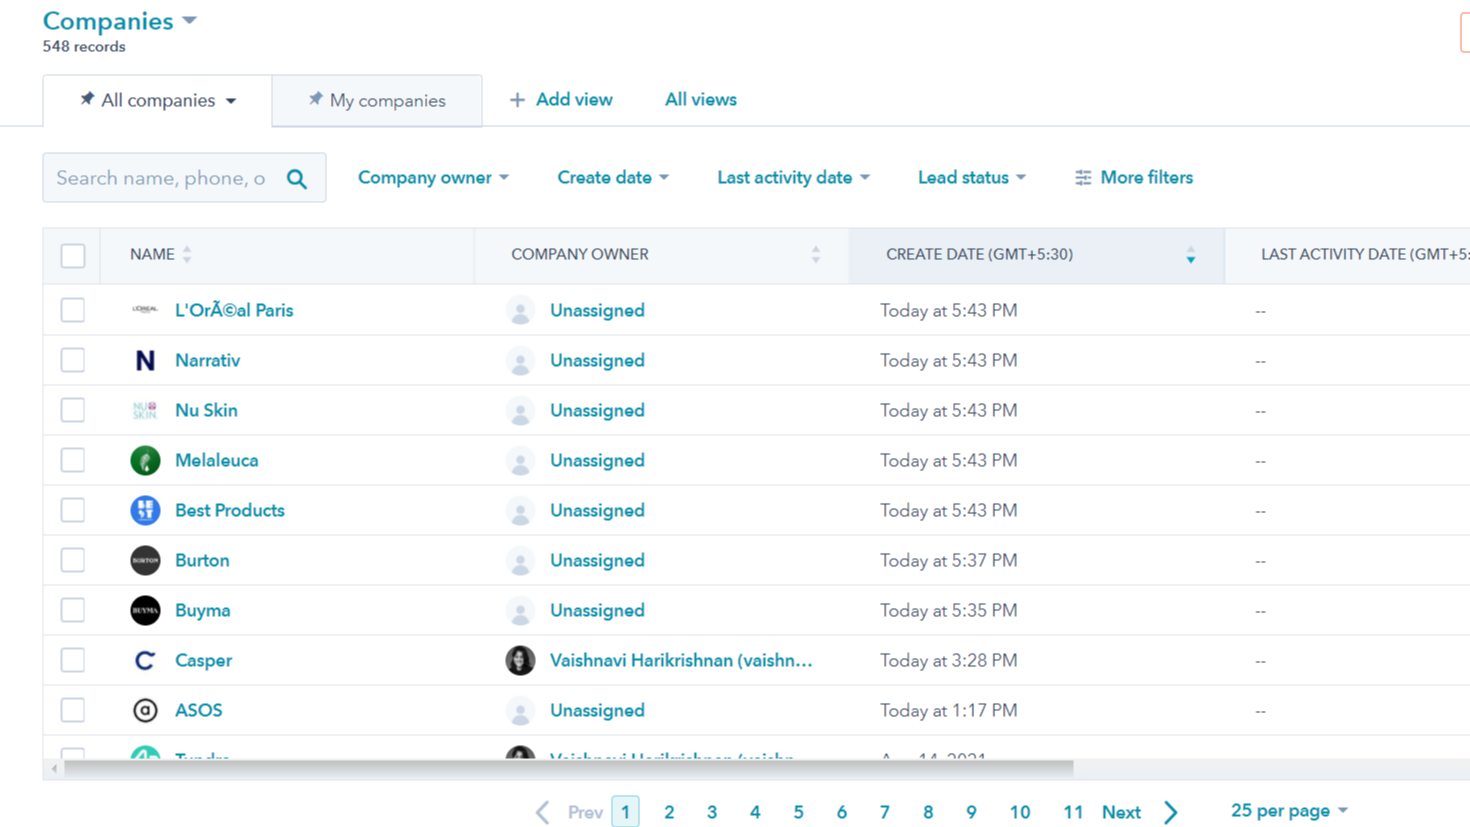Check the checkbox next to Best Products
This screenshot has width=1470, height=827.
pos(72,510)
